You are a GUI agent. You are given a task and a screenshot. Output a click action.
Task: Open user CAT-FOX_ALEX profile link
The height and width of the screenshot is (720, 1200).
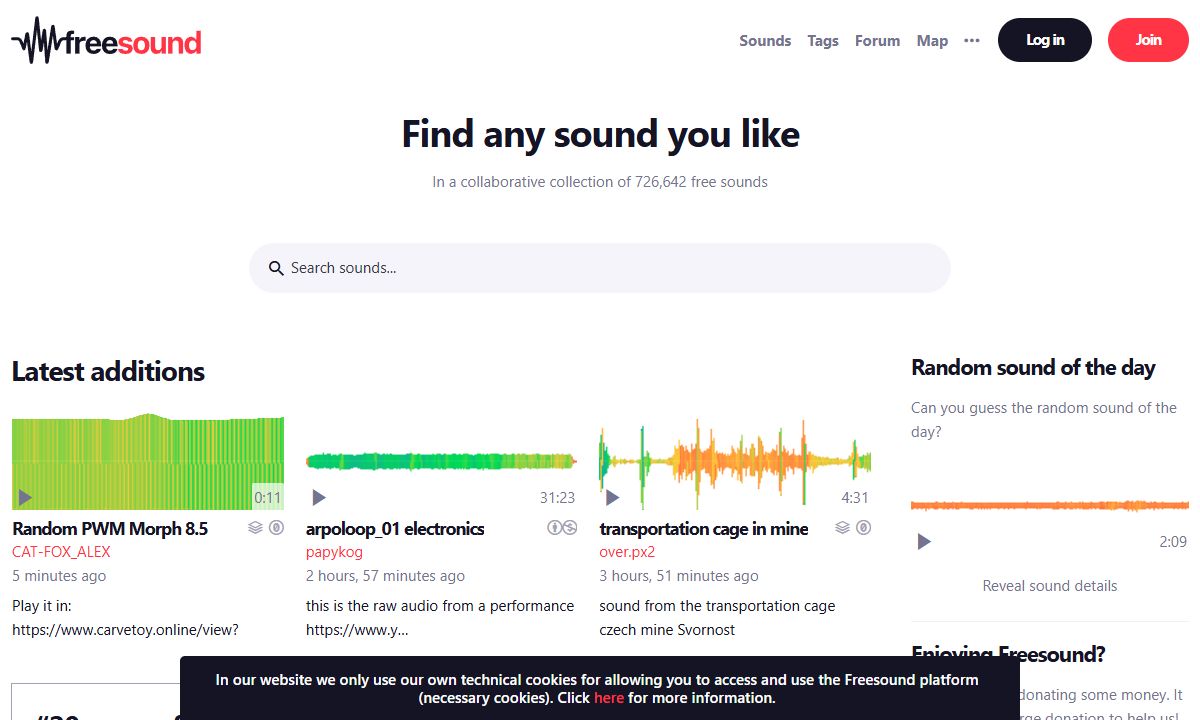pos(61,552)
